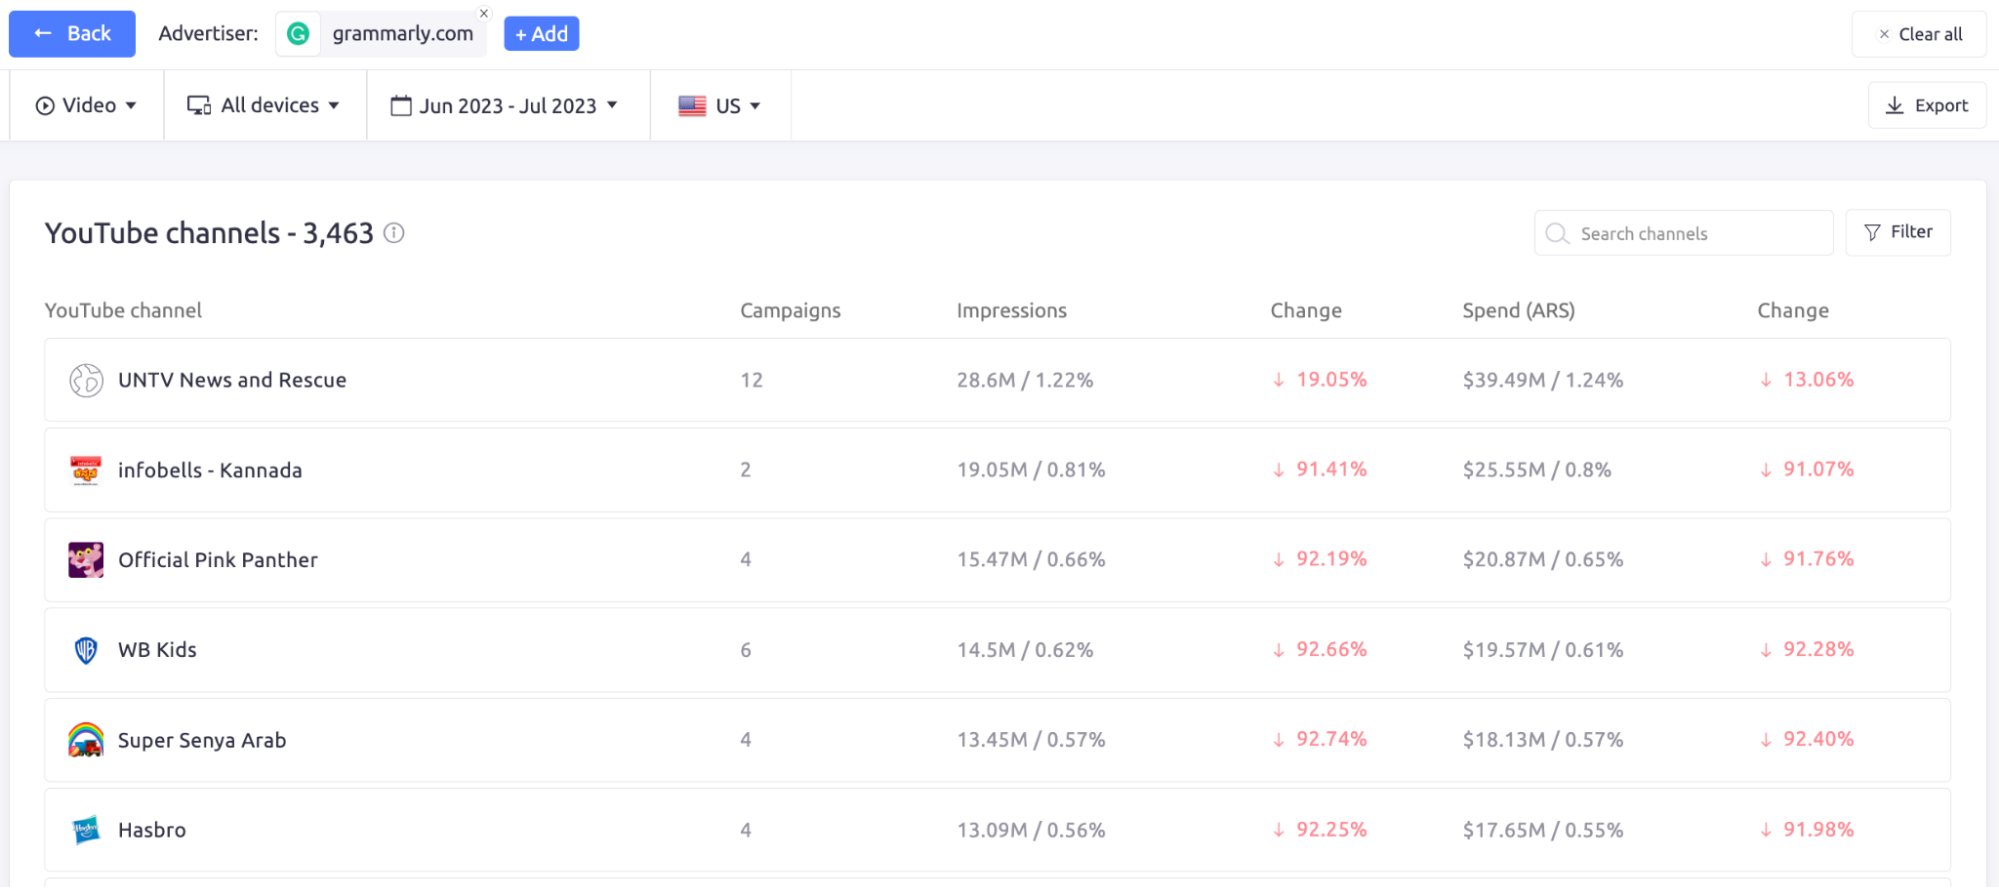
Task: Click the 15.47M / 0.66% impressions value
Action: [x=1031, y=560]
